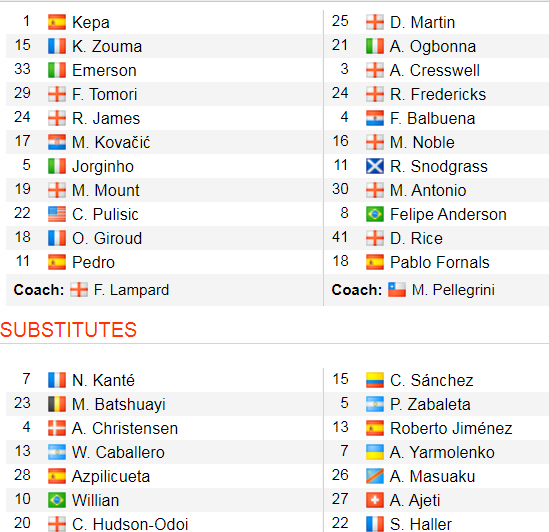The image size is (549, 532).
Task: Open K. Zouma player link
Action: coord(107,46)
